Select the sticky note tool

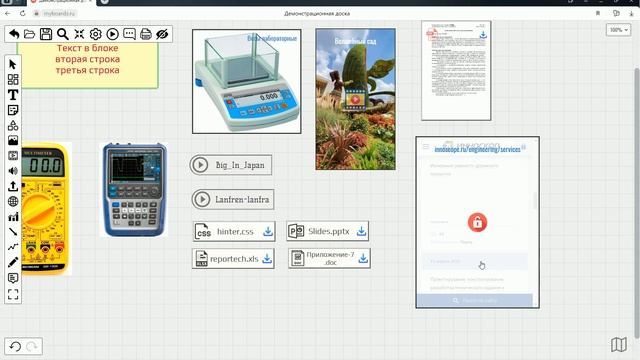[13, 110]
